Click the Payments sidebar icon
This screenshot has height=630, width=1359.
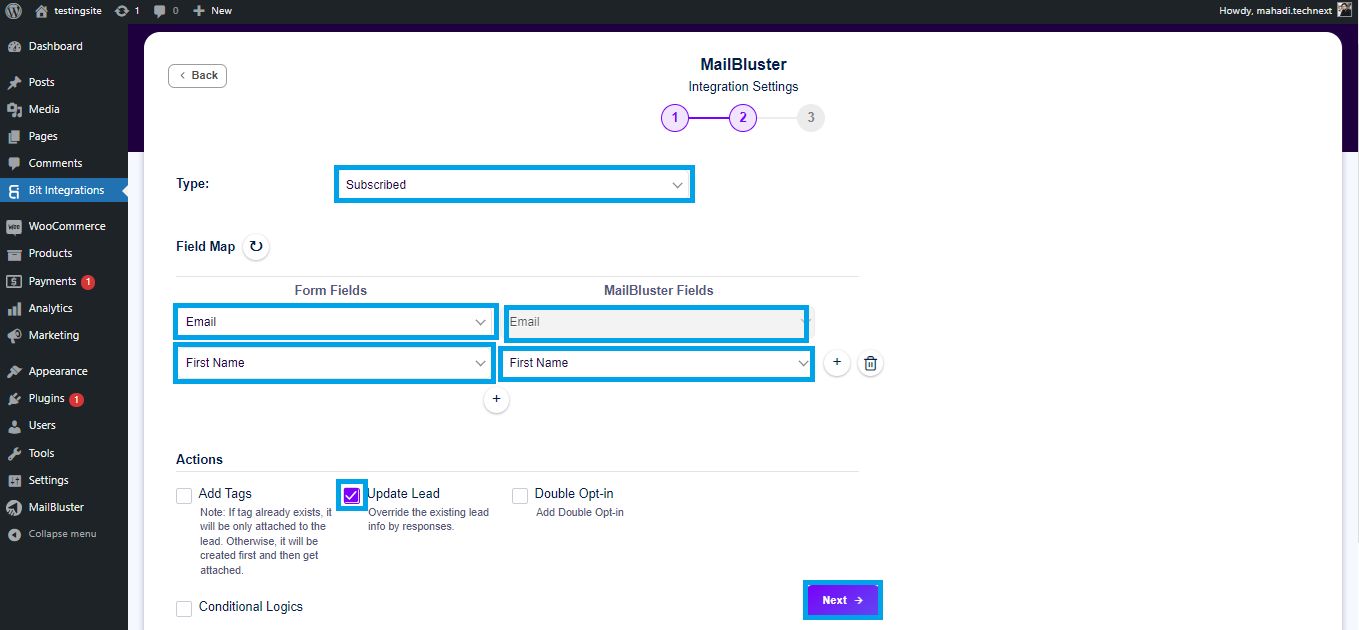(x=14, y=281)
